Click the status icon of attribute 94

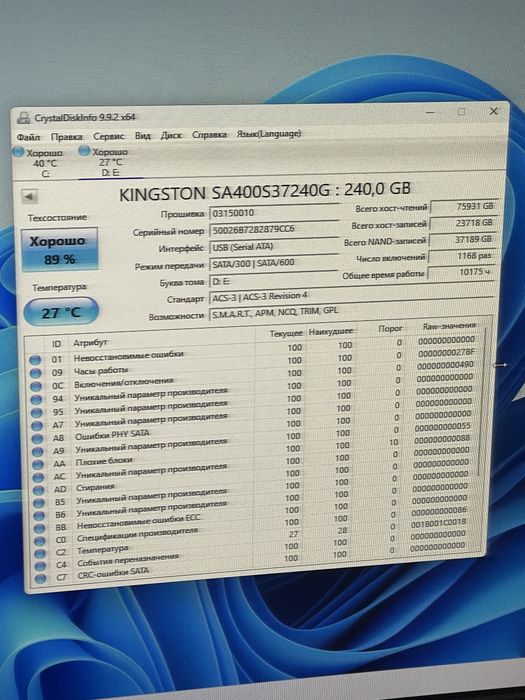[x=36, y=399]
